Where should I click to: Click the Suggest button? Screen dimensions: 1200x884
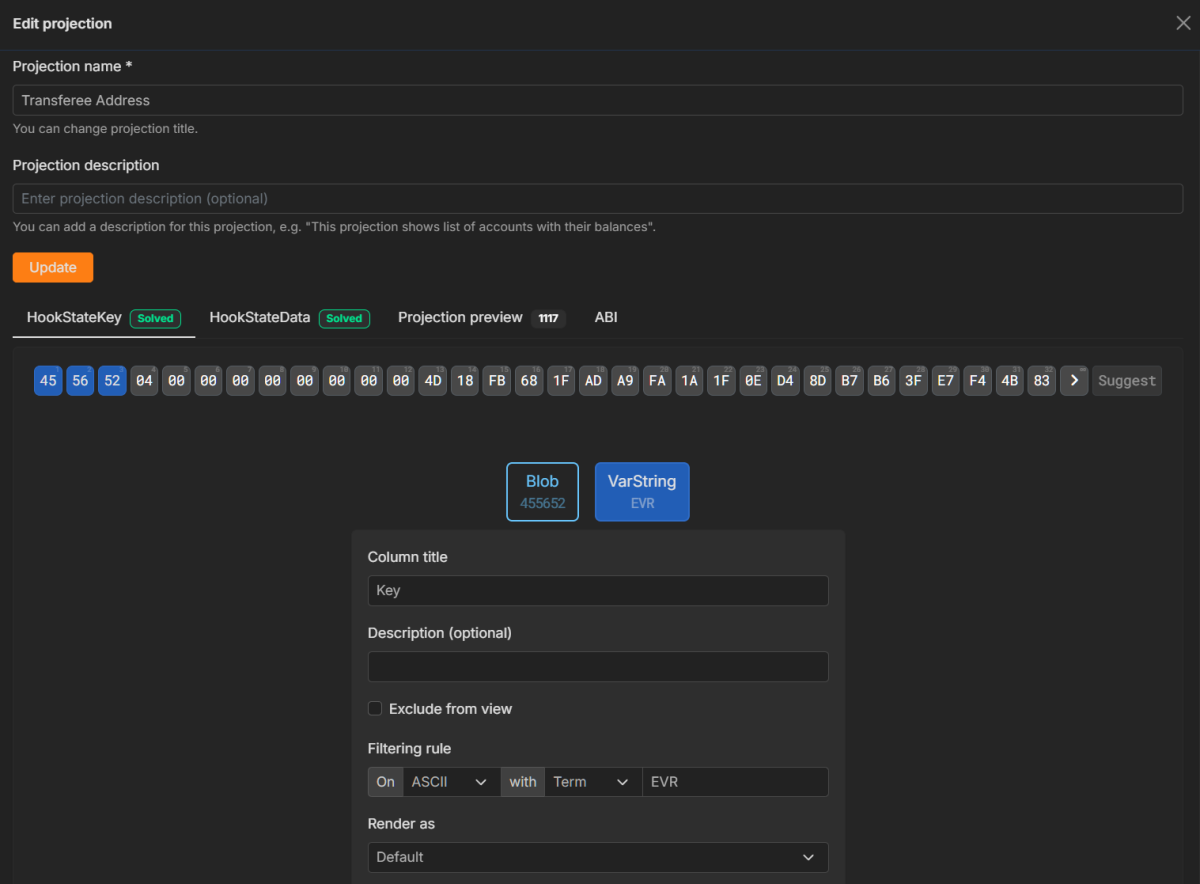pos(1126,380)
